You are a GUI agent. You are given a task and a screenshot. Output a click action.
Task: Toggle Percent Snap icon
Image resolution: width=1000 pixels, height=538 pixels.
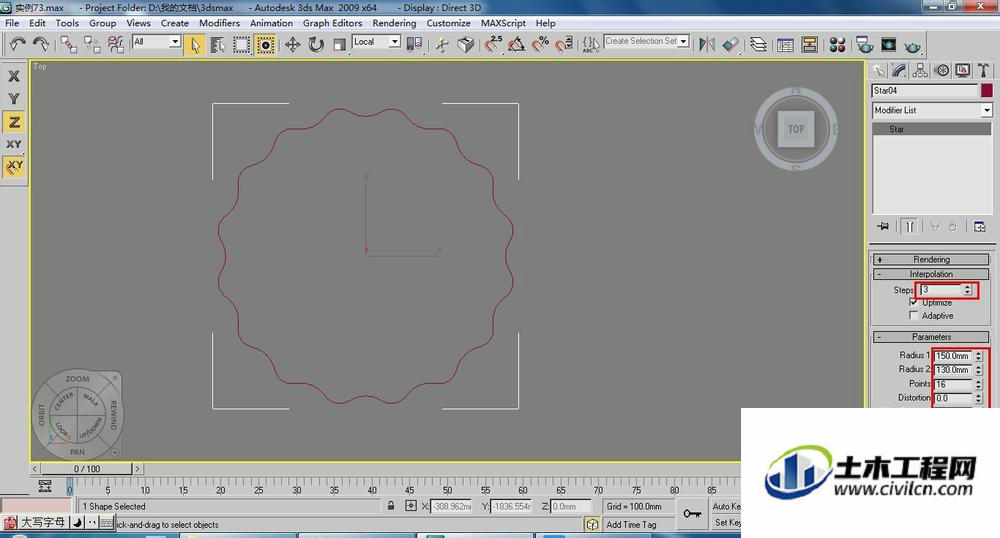point(540,44)
